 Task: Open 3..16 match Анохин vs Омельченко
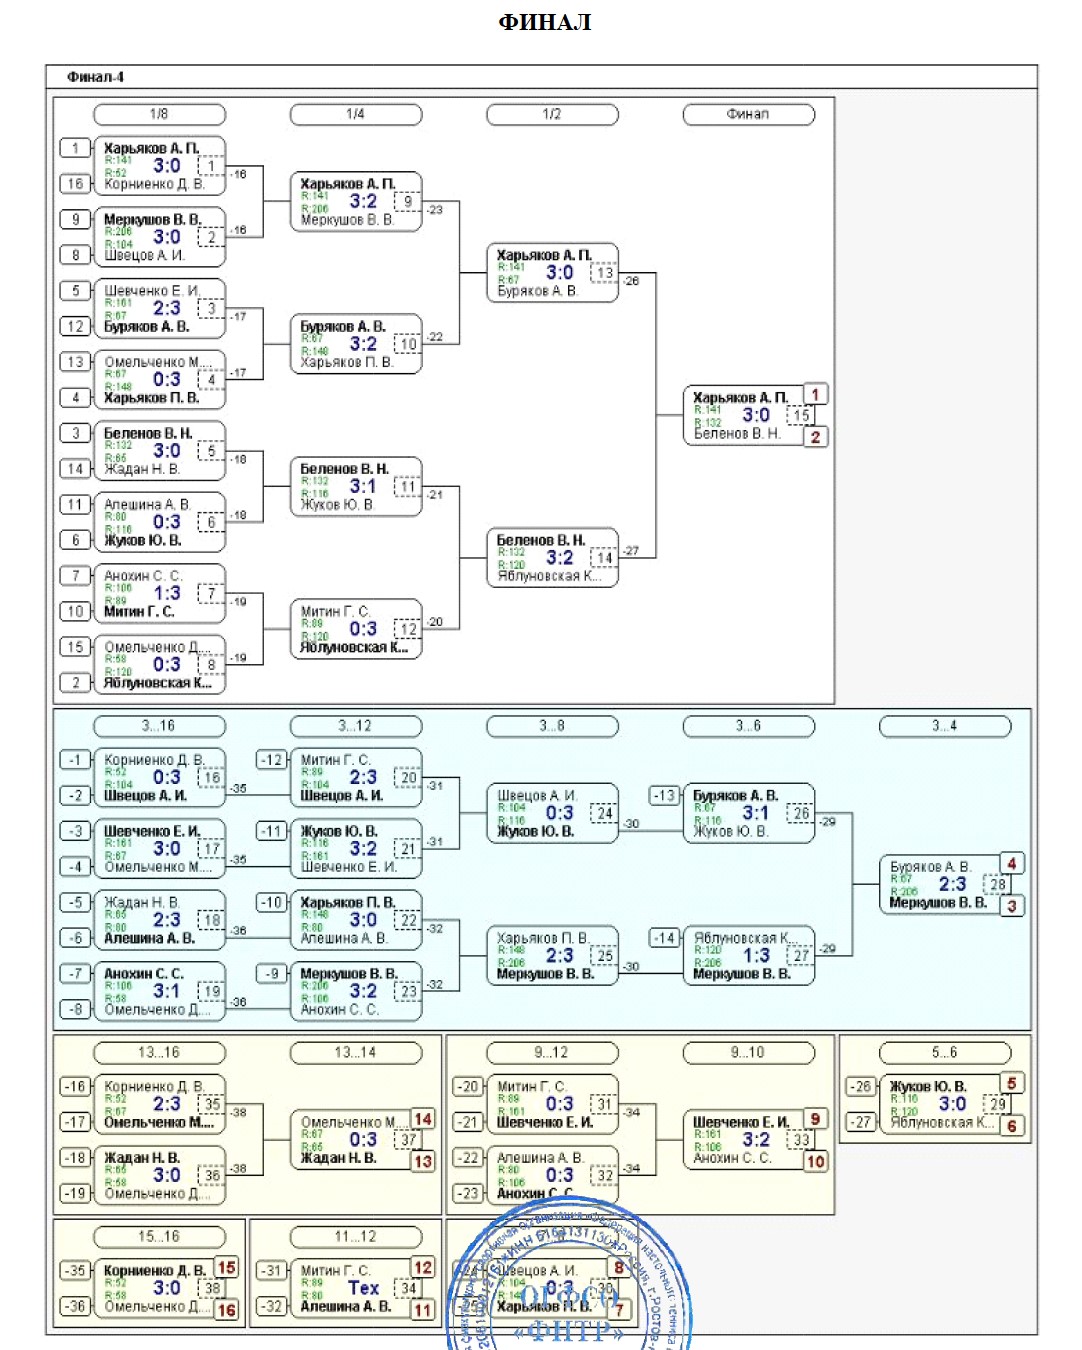160,991
